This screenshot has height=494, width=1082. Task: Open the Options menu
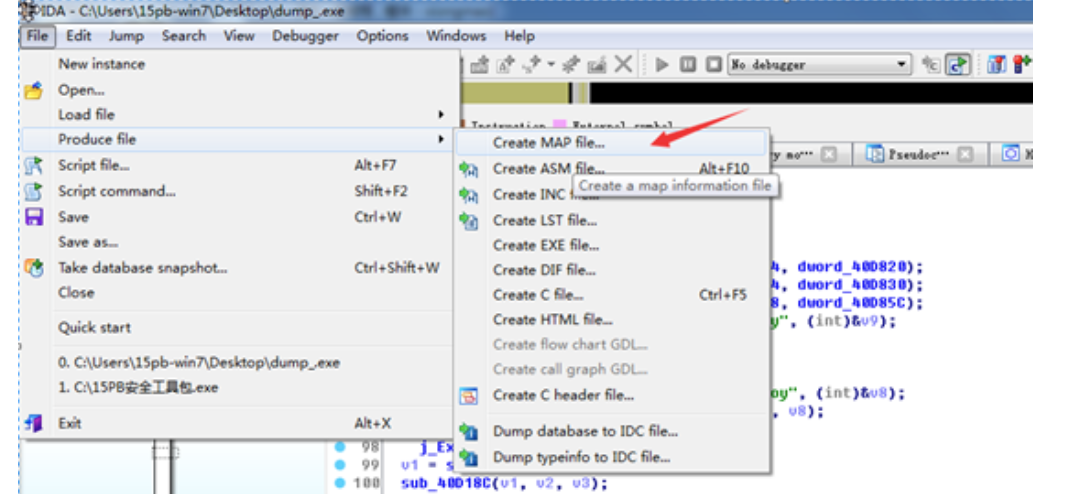tap(382, 36)
